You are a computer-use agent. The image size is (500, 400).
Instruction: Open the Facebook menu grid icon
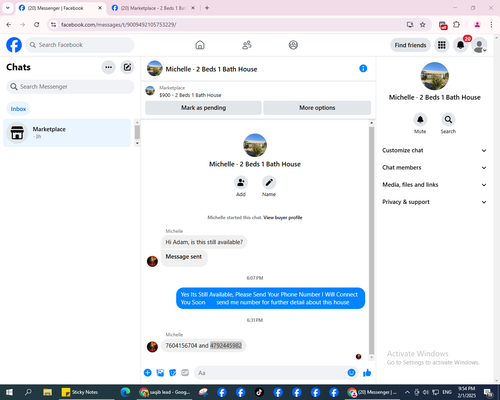(442, 45)
